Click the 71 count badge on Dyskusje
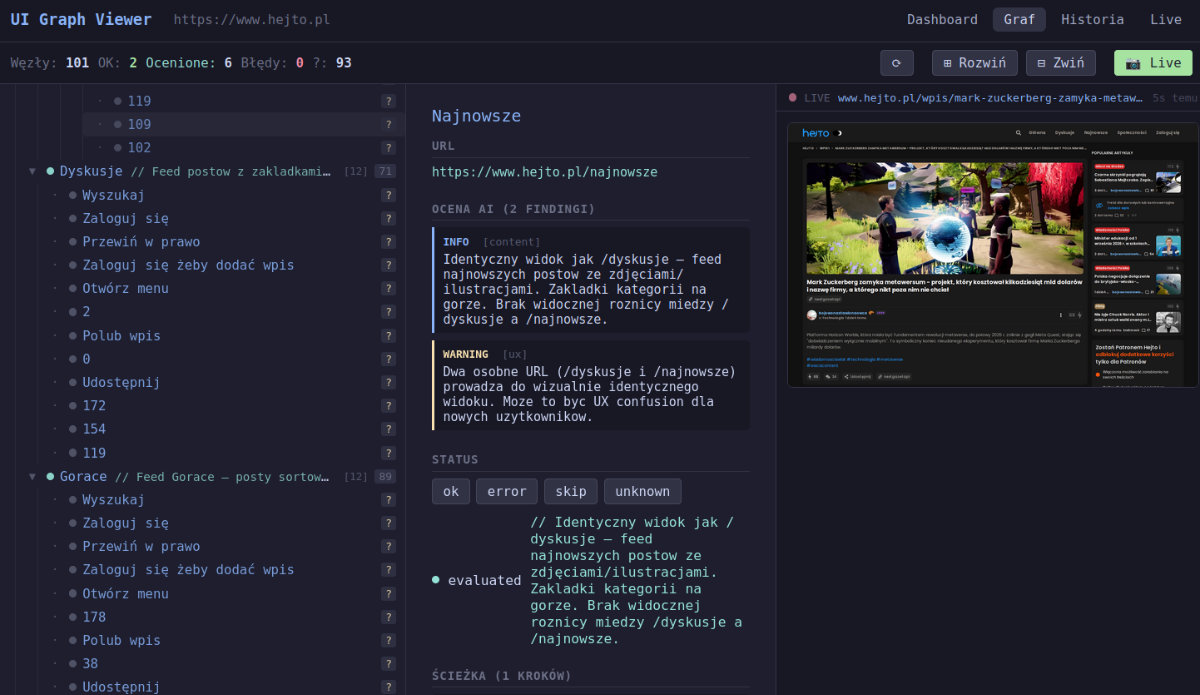 (384, 172)
